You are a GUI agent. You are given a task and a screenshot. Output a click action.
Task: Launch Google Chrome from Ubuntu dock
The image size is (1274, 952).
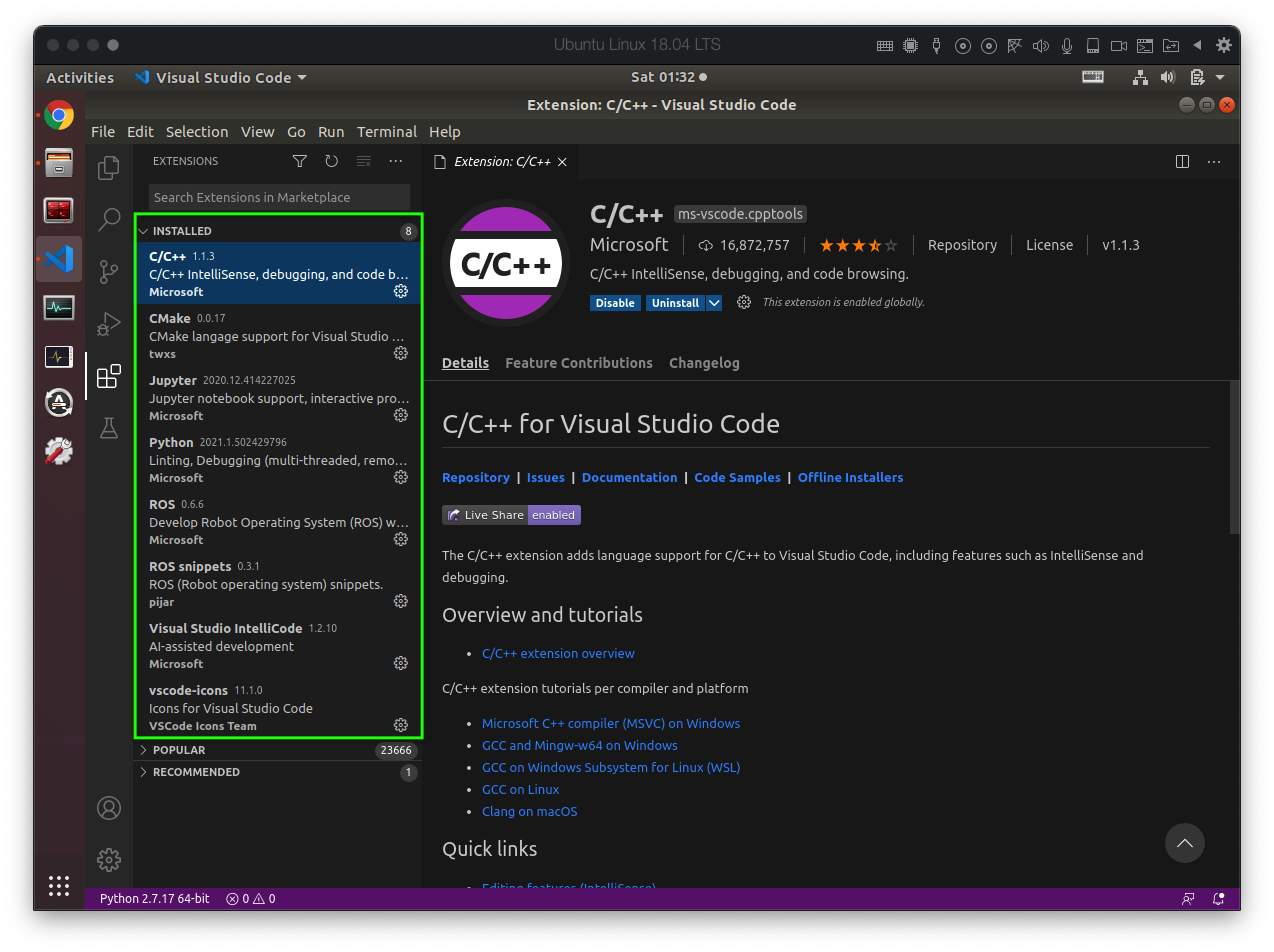pyautogui.click(x=59, y=116)
